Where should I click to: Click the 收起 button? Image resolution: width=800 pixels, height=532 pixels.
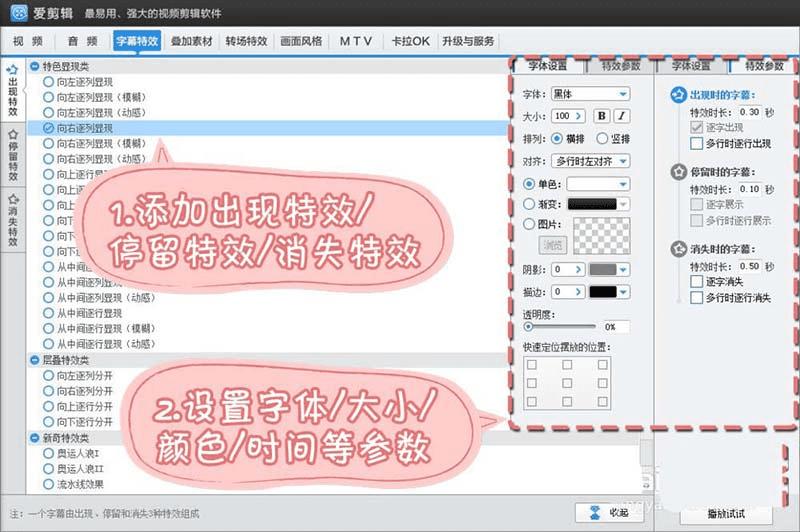pyautogui.click(x=609, y=513)
